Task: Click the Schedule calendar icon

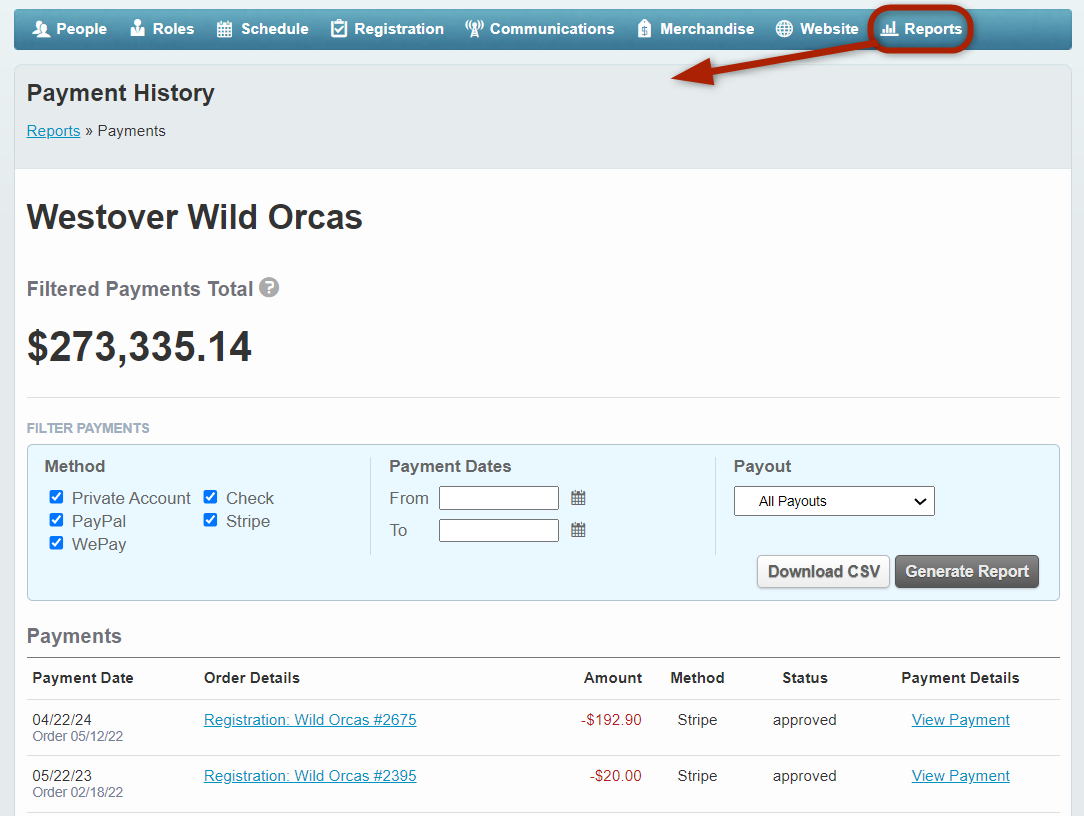Action: [225, 29]
